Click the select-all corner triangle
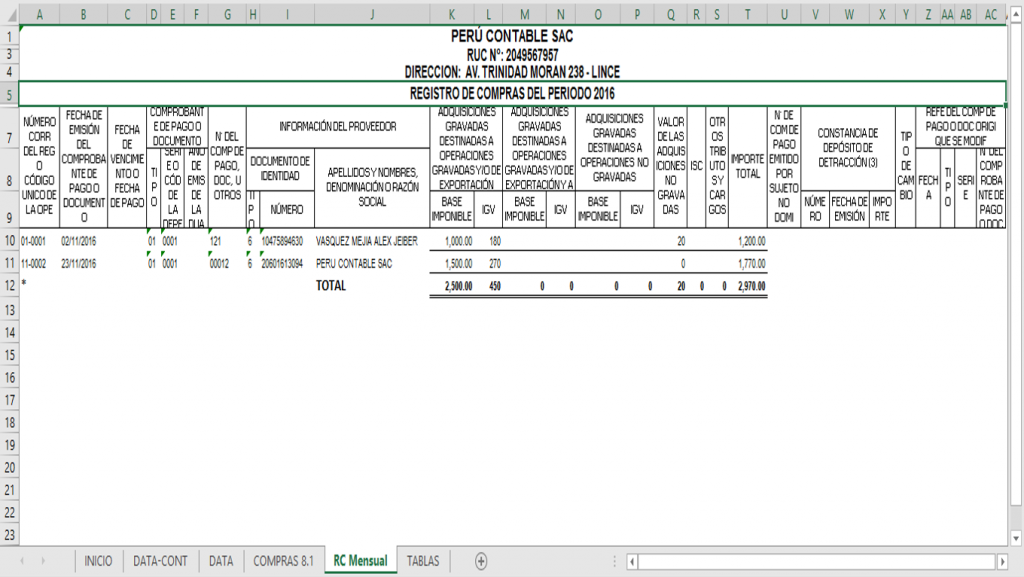Image resolution: width=1024 pixels, height=577 pixels. tap(10, 15)
